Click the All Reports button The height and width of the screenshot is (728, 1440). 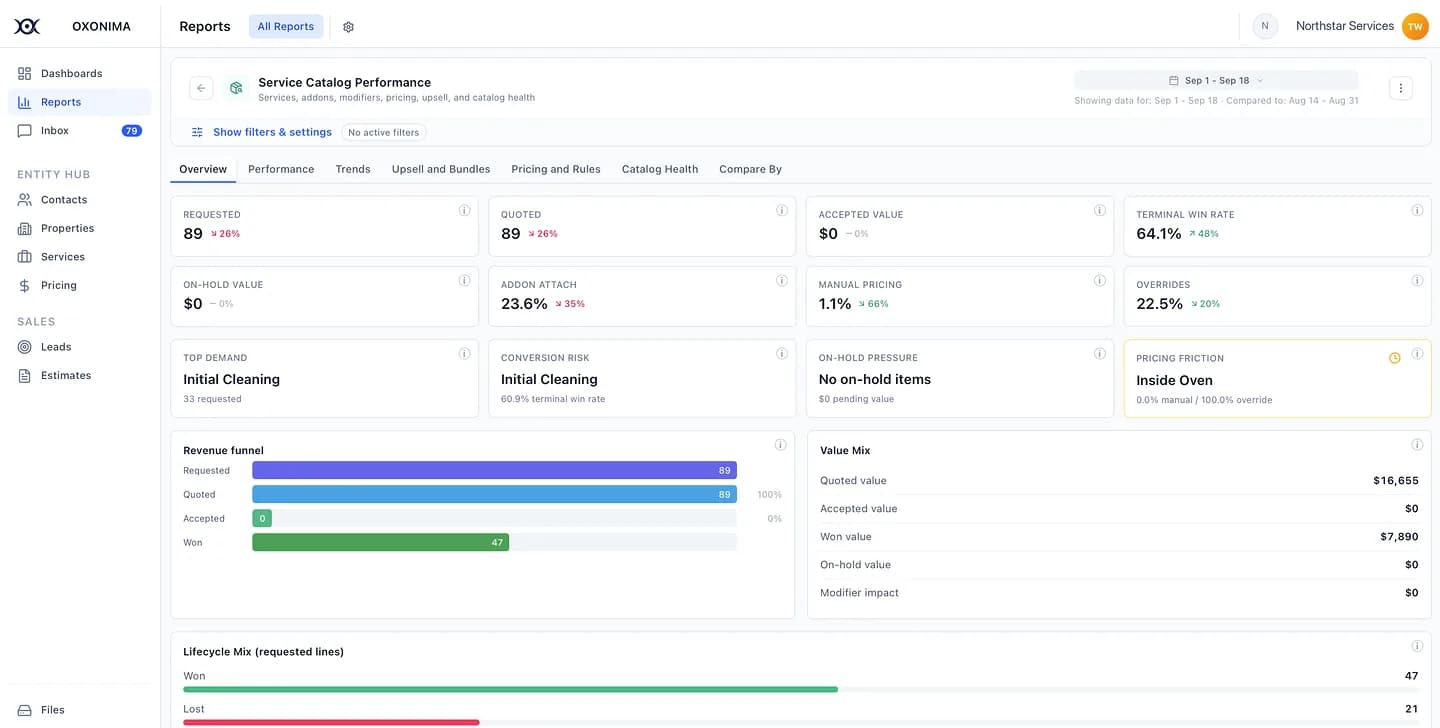(286, 26)
